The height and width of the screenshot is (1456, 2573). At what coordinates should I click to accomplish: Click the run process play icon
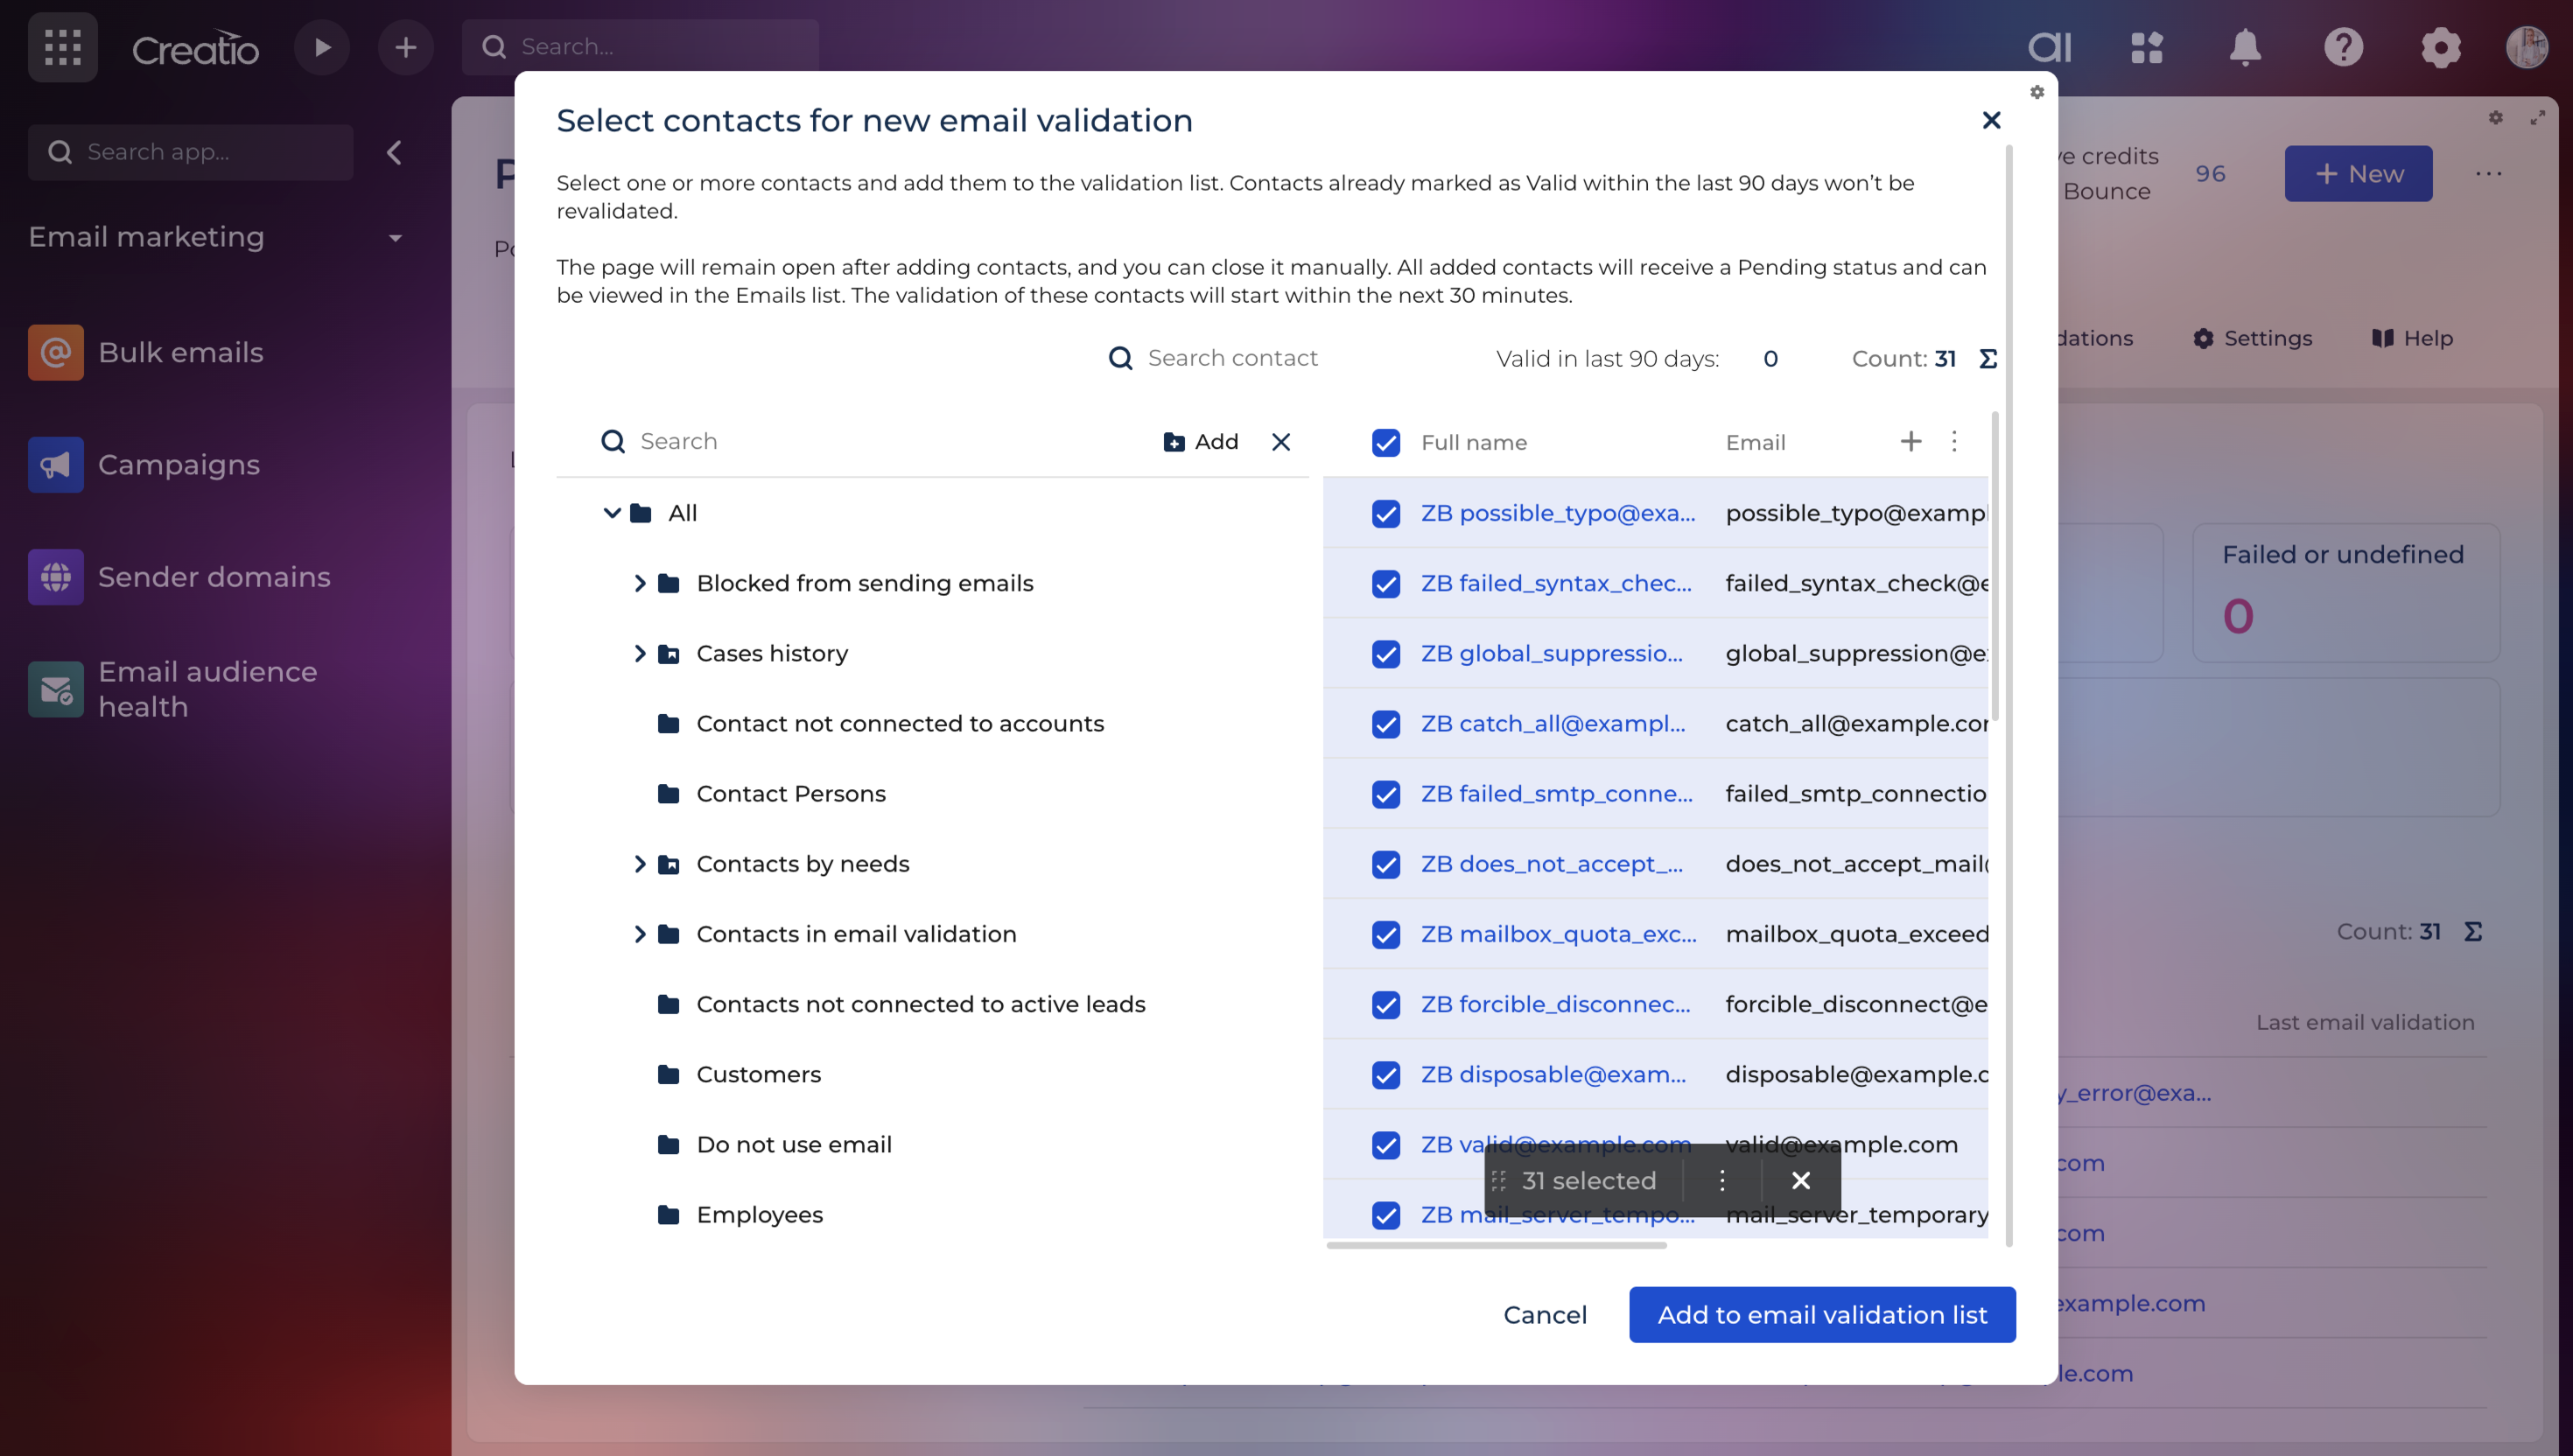[322, 47]
